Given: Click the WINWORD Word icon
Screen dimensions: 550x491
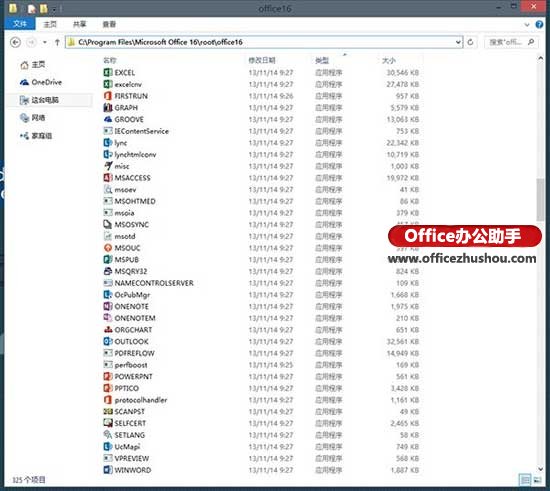Looking at the screenshot, I should [x=108, y=470].
